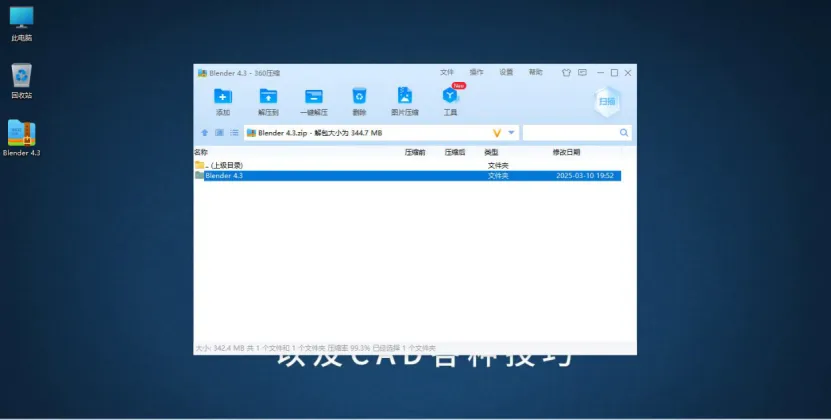Image resolution: width=831 pixels, height=420 pixels.
Task: Expand the path bar dropdown arrow
Action: coord(511,133)
